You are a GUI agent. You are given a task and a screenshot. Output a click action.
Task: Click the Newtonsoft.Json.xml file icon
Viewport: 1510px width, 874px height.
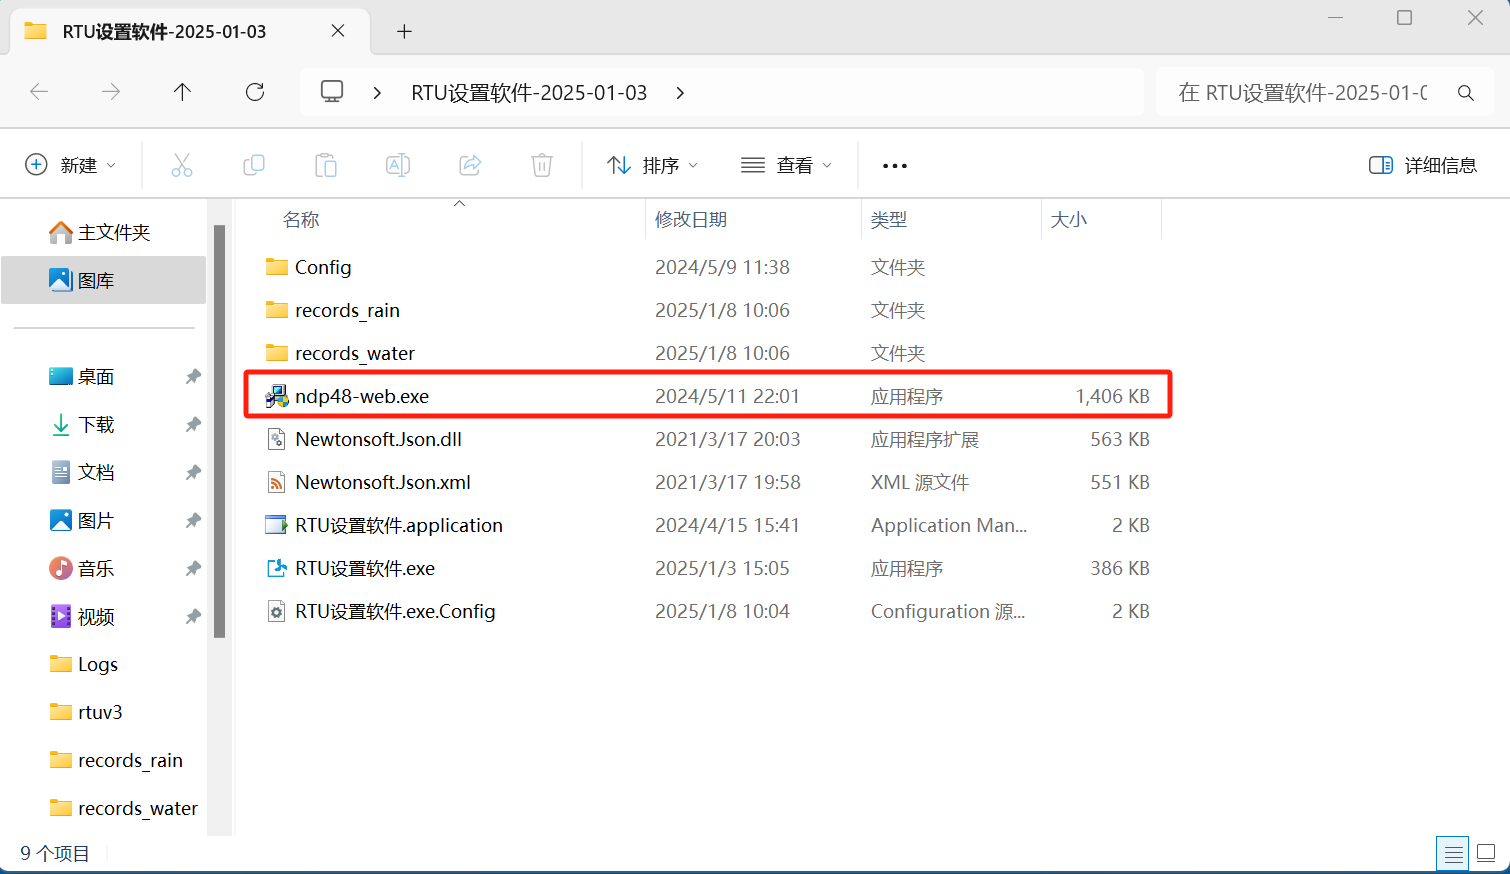[277, 482]
